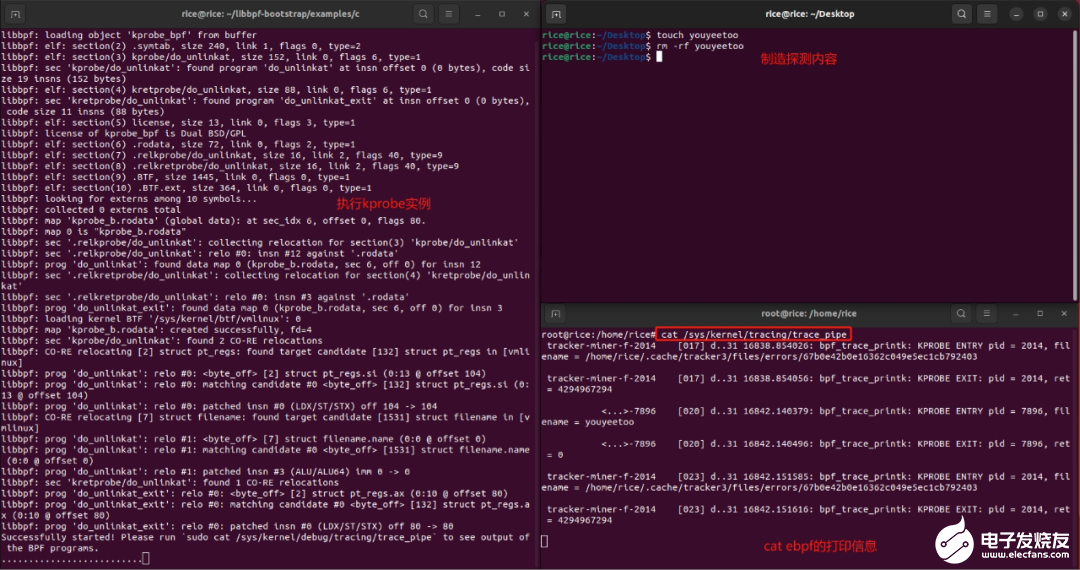
Task: Click line 'map 0 is "kprobe_b.rodata"'
Action: pos(94,231)
